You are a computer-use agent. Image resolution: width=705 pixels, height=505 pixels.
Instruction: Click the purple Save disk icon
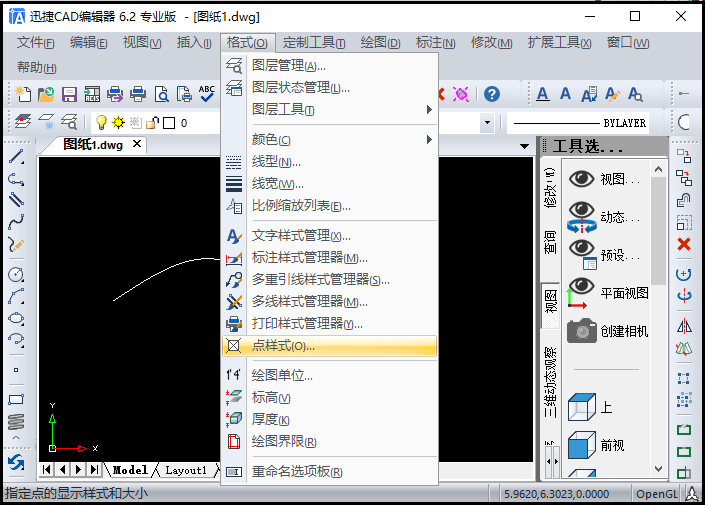coord(69,94)
